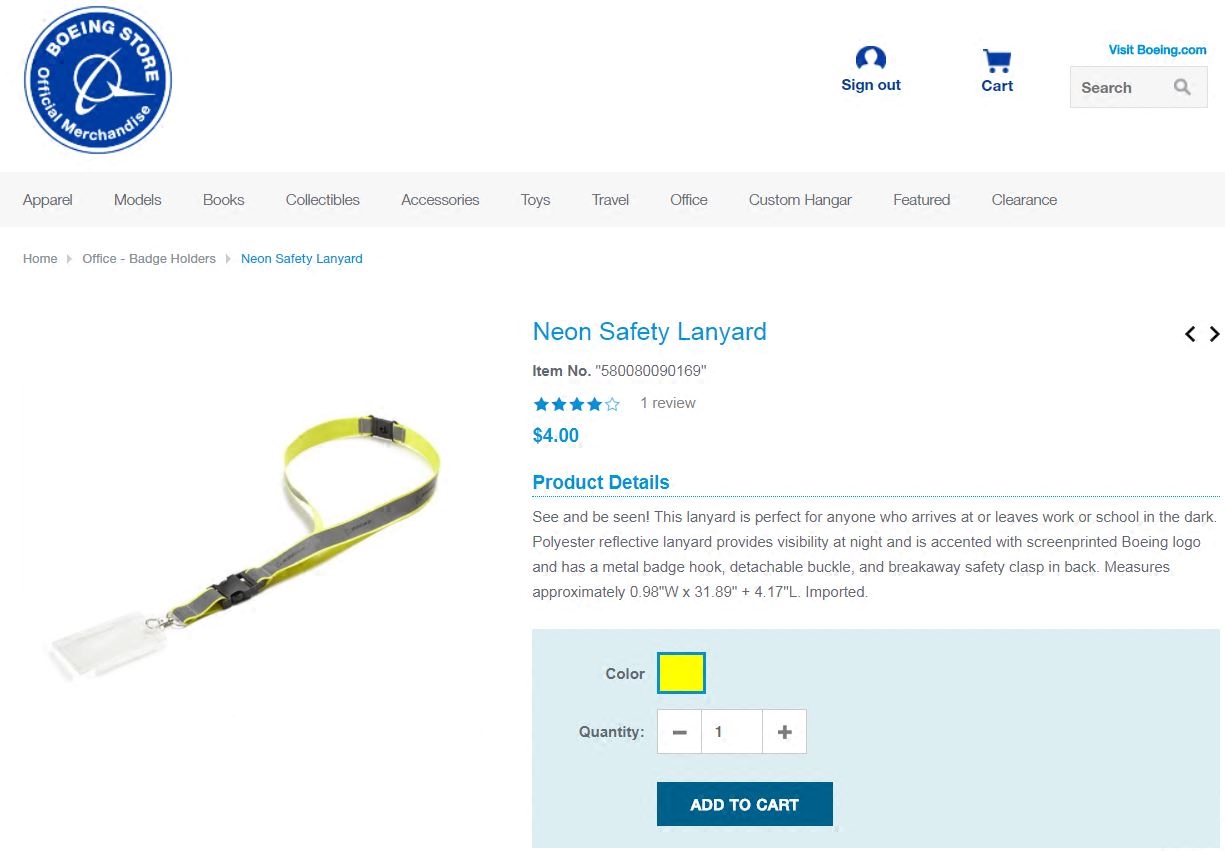Open the Apparel menu
Image resolution: width=1225 pixels, height=851 pixels.
click(x=48, y=200)
